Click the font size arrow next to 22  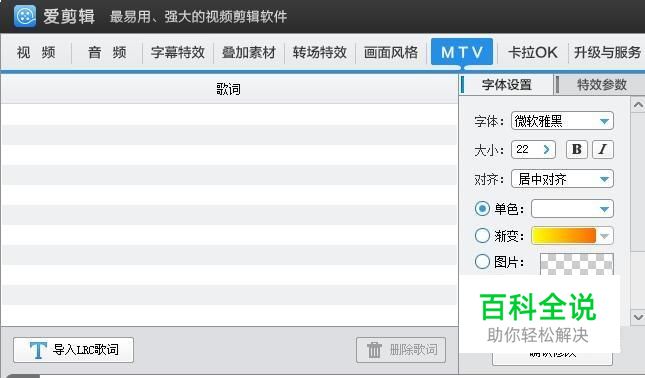coord(546,149)
